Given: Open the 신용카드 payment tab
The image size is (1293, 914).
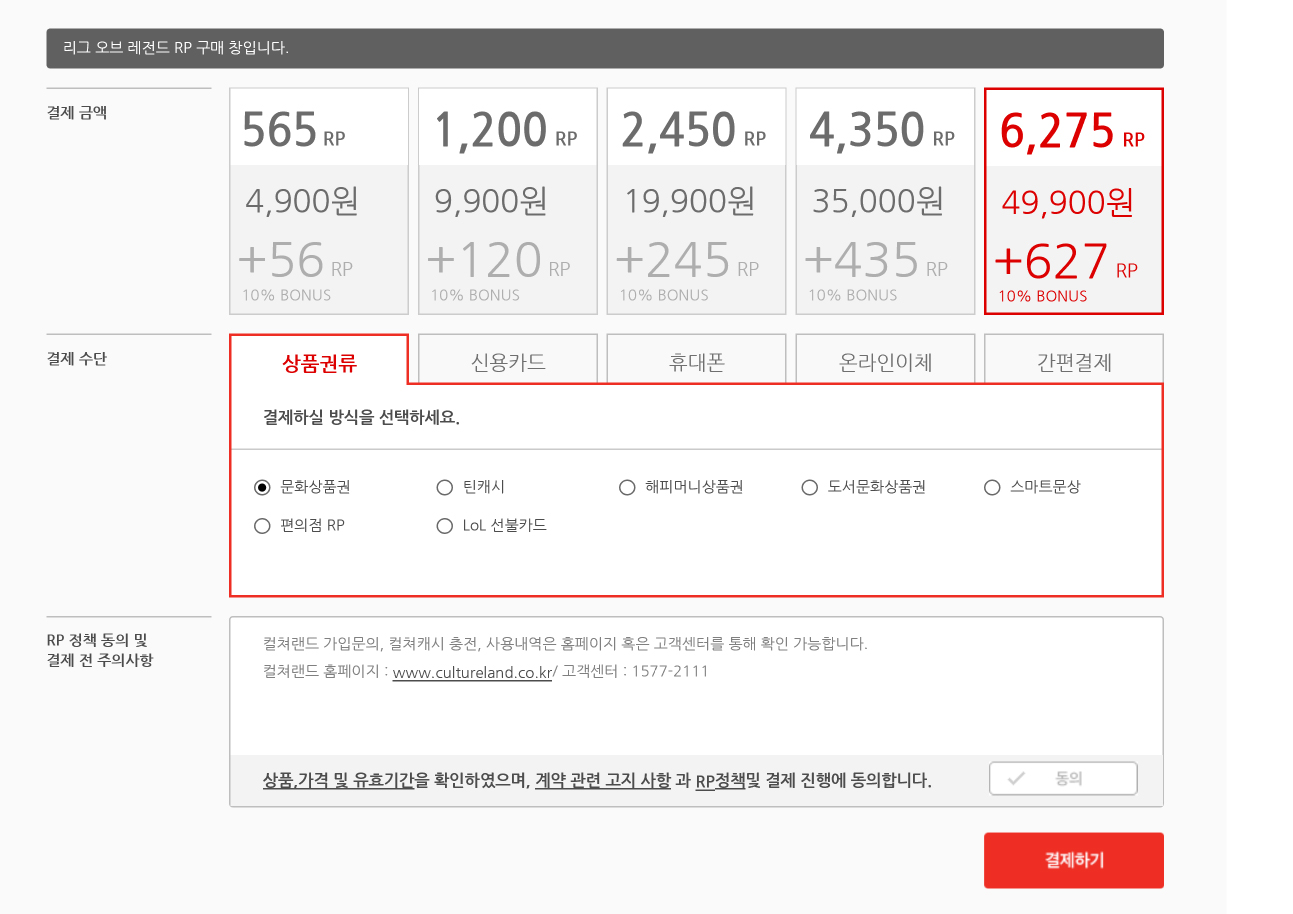Looking at the screenshot, I should (x=508, y=360).
